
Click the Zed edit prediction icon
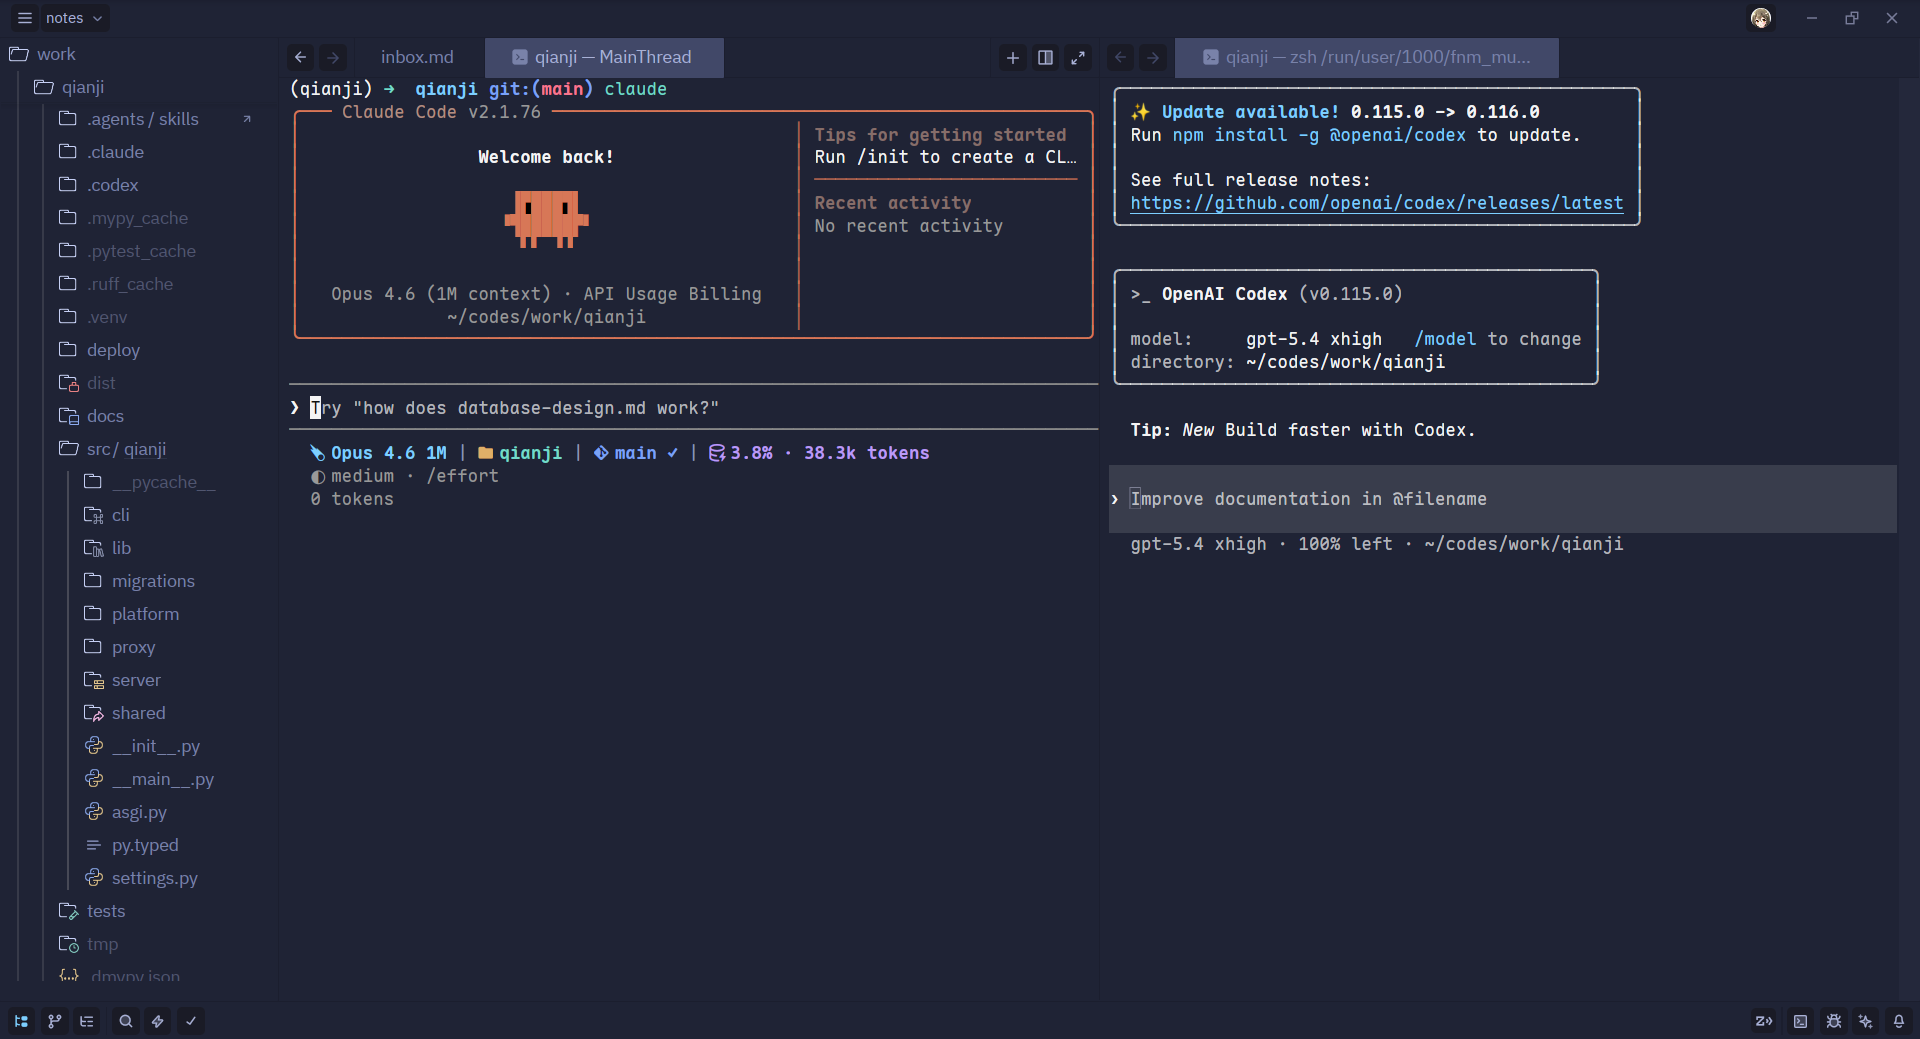tap(1764, 1021)
